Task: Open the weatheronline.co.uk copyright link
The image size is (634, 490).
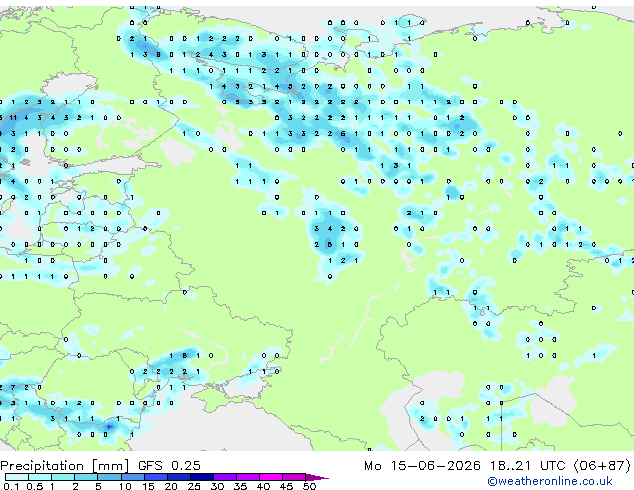Action: click(x=550, y=481)
